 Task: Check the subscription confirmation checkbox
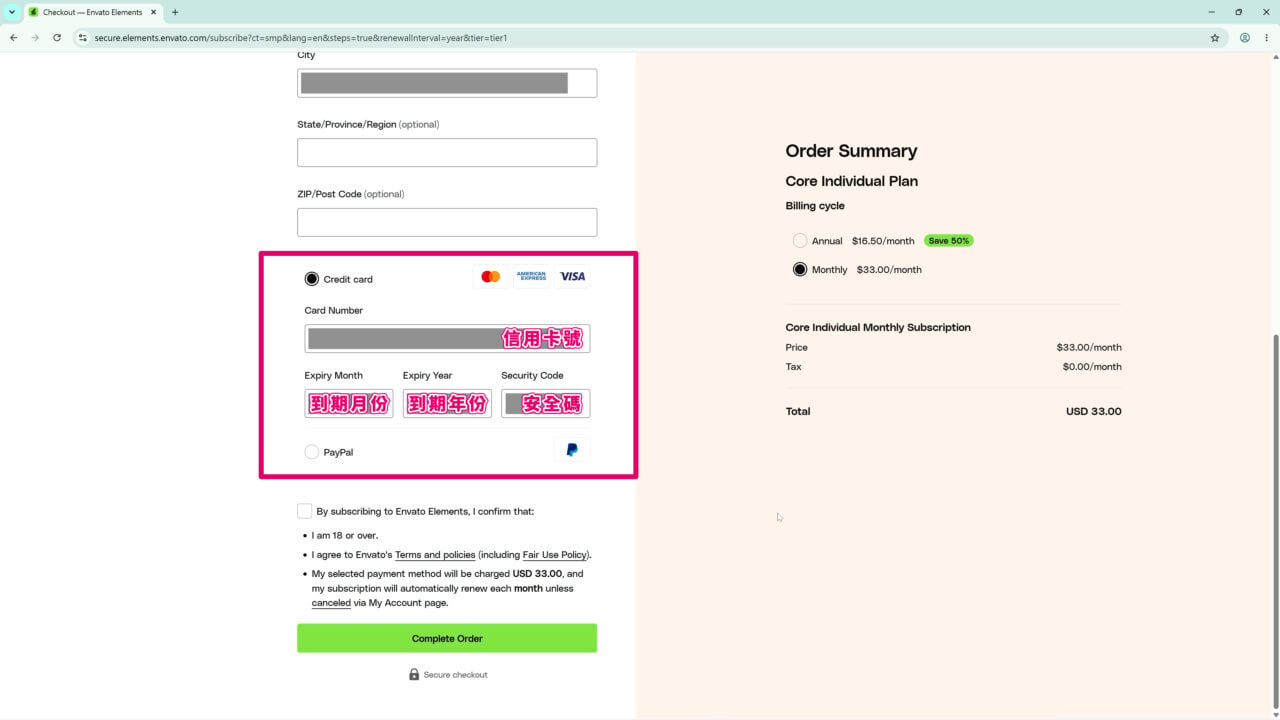tap(304, 511)
